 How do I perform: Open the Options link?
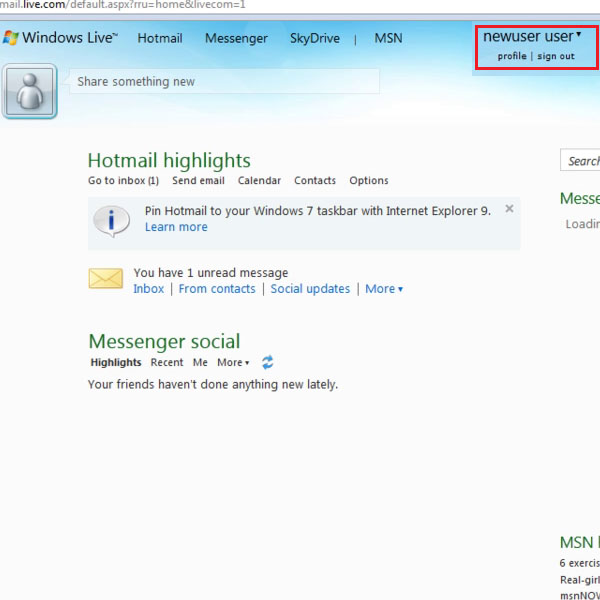(x=368, y=181)
